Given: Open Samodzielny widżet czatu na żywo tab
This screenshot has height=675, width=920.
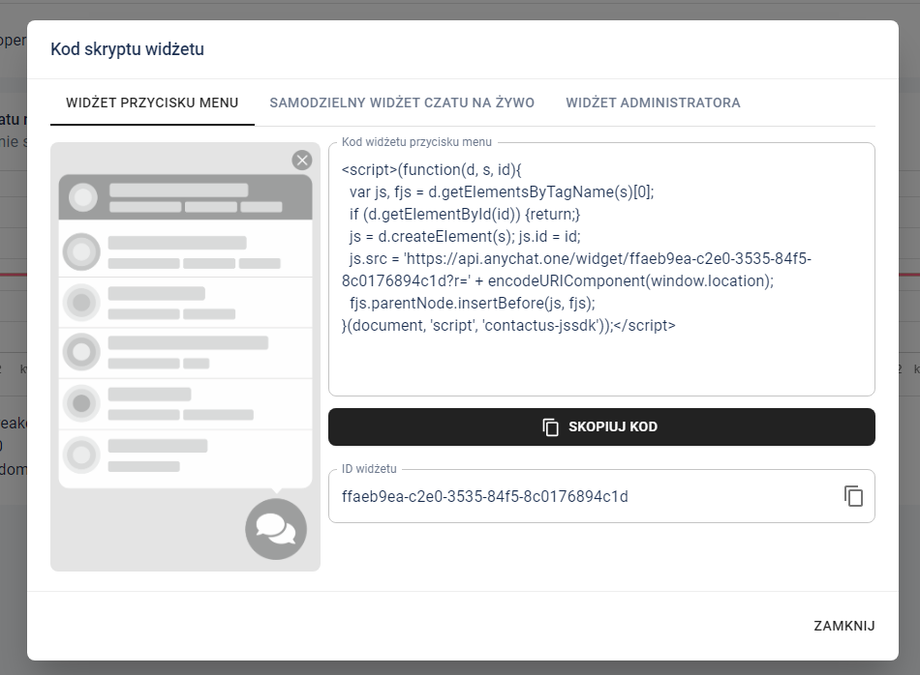Looking at the screenshot, I should pos(402,103).
